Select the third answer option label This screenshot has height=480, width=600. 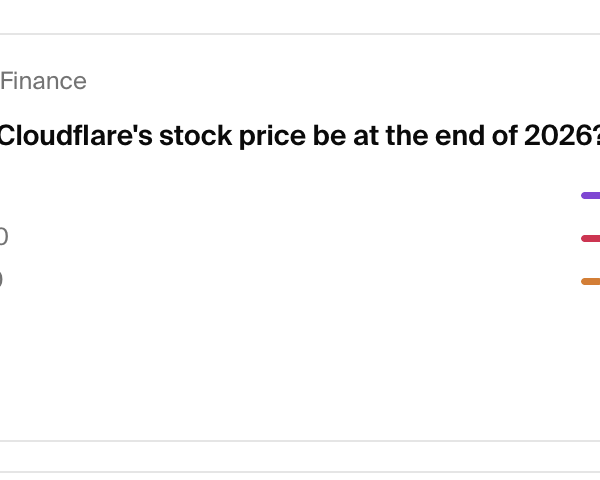[1, 280]
